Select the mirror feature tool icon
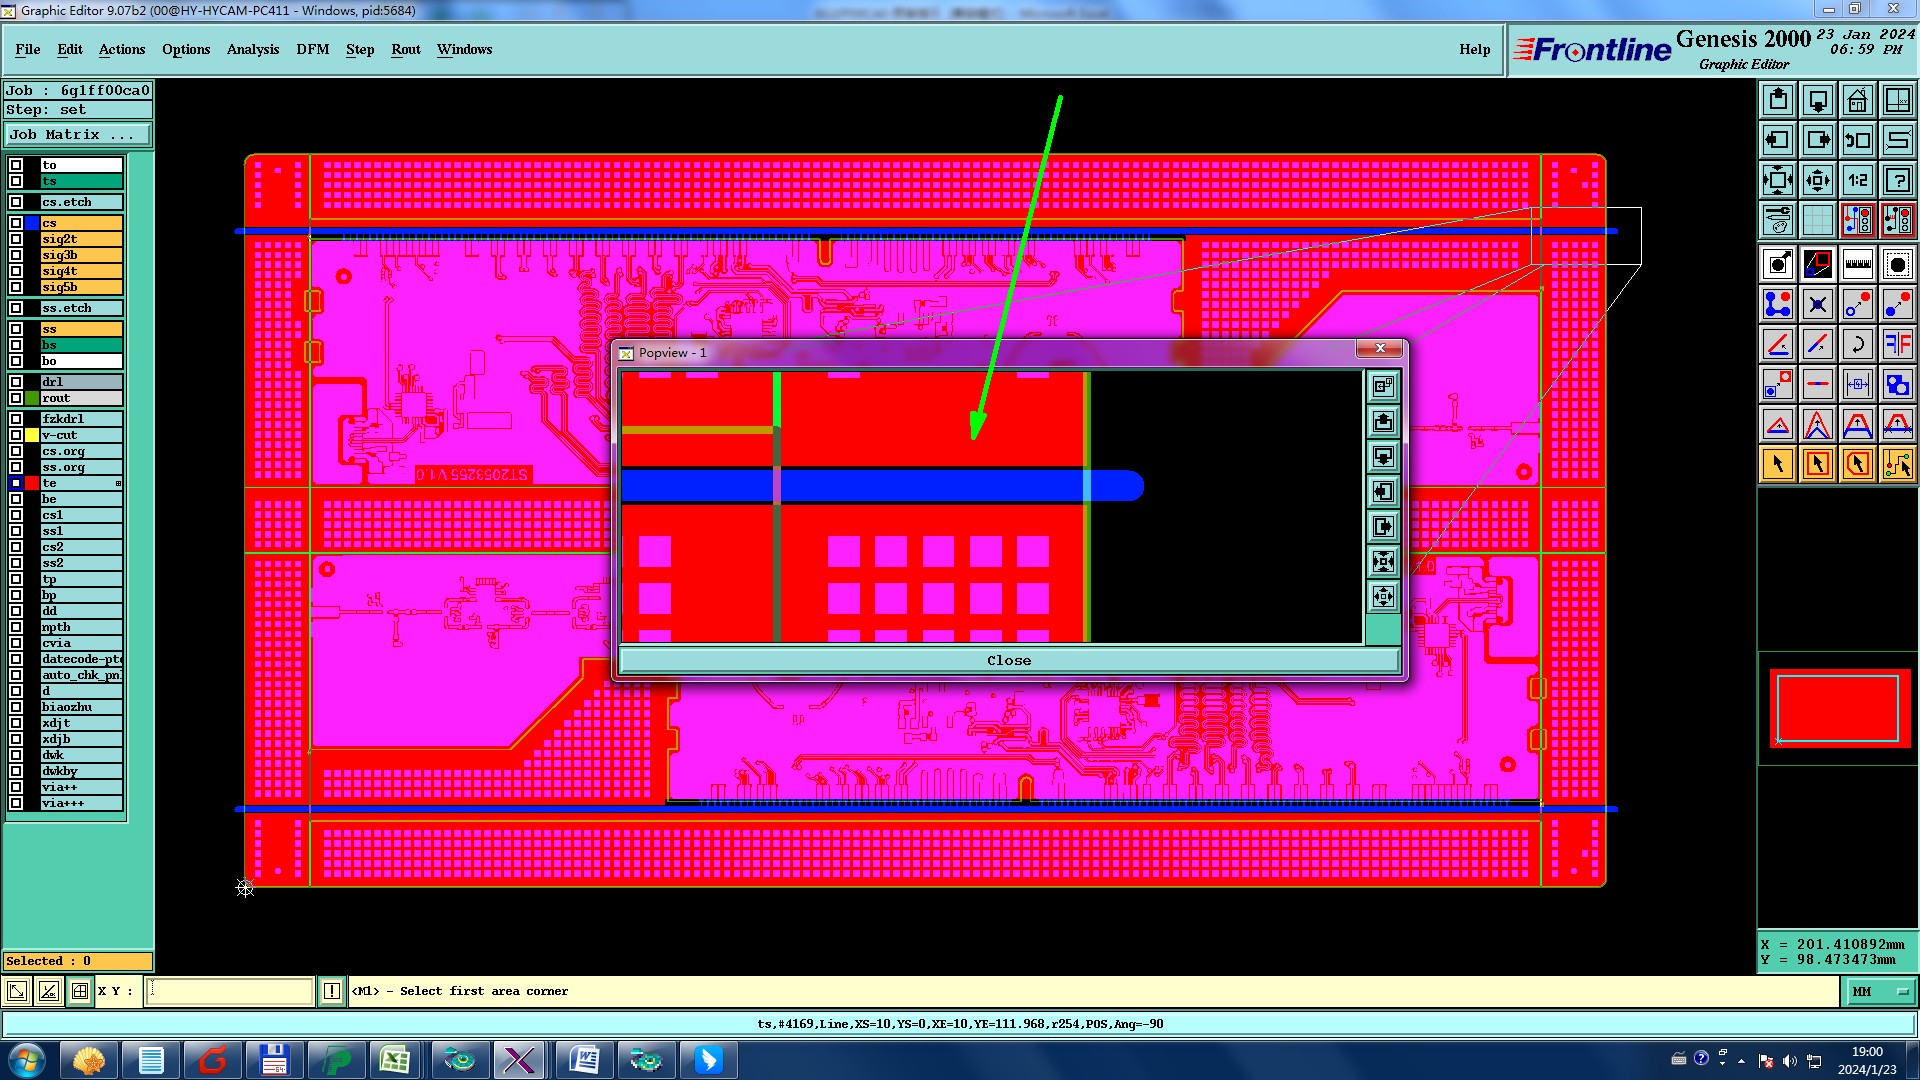Image resolution: width=1920 pixels, height=1080 pixels. point(1897,344)
